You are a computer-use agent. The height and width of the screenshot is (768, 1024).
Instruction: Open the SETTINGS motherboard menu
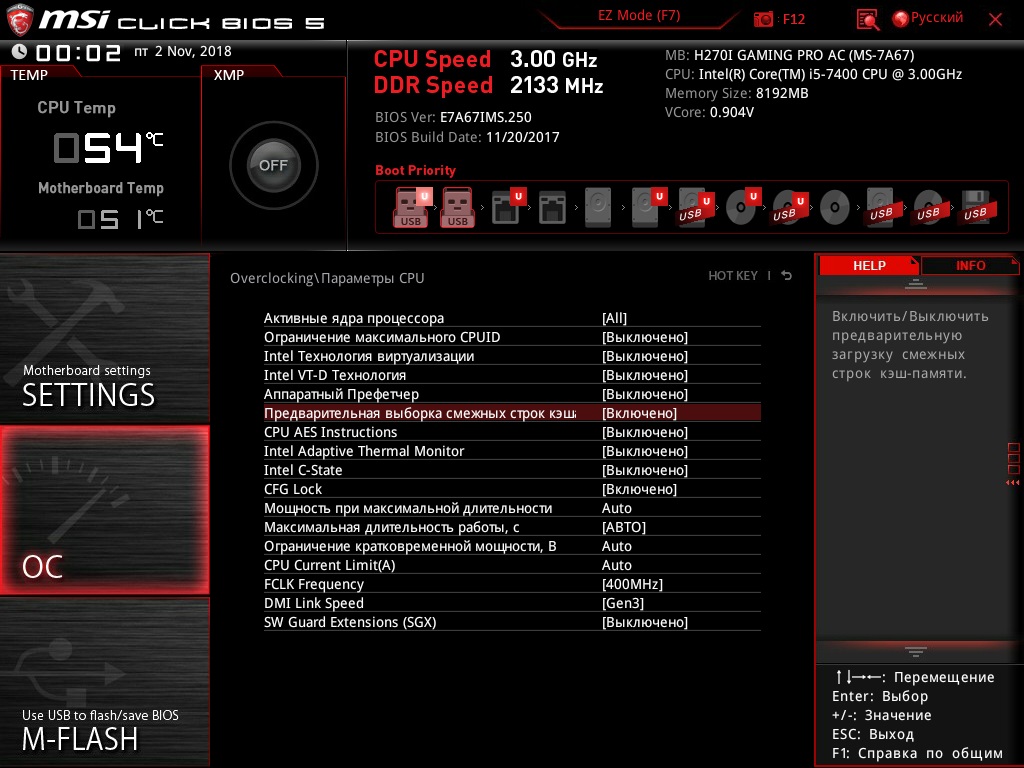[x=104, y=338]
